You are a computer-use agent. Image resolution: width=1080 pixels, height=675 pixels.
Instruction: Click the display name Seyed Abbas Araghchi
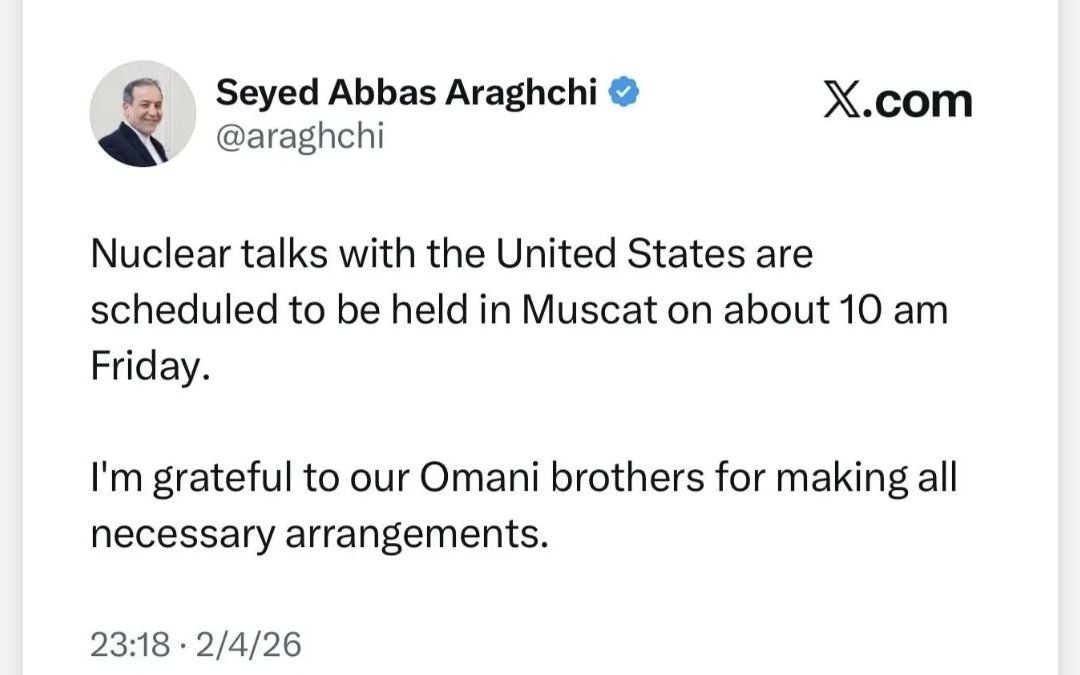[406, 94]
